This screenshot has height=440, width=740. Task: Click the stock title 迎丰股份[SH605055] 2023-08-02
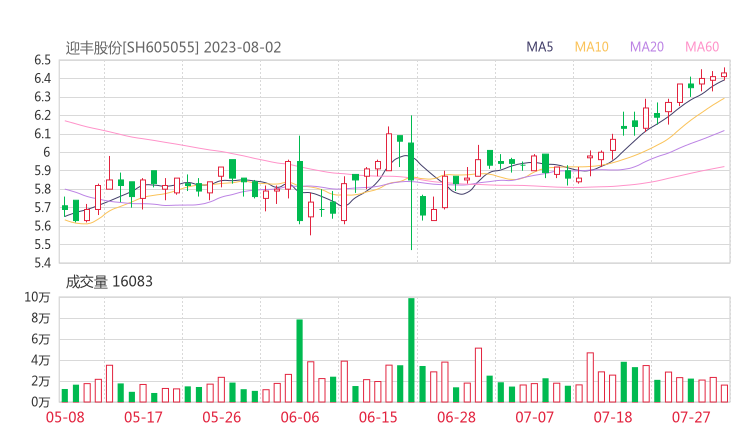pos(173,48)
